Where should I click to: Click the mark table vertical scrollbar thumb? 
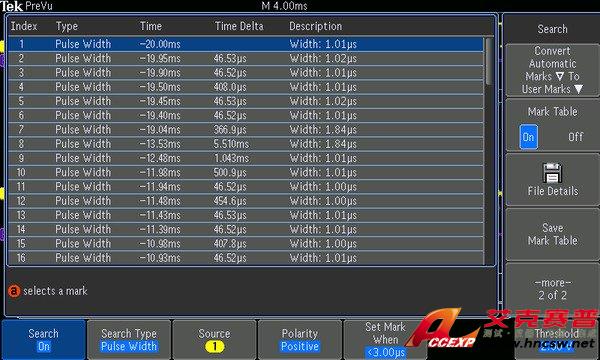[x=489, y=61]
